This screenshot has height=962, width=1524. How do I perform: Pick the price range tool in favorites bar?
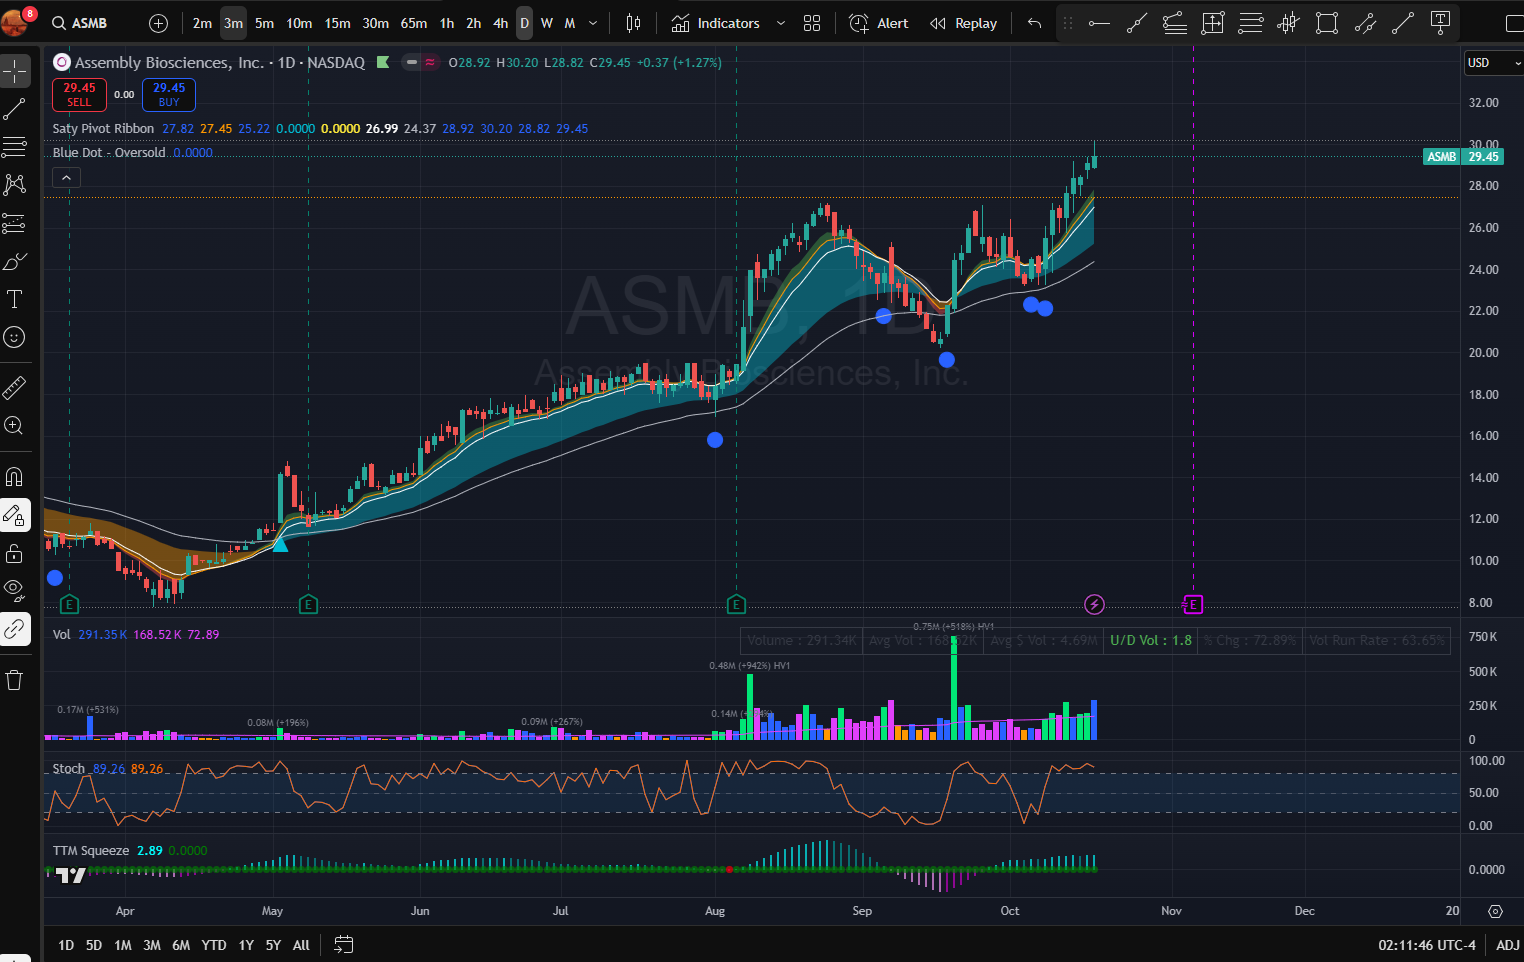pos(1213,23)
